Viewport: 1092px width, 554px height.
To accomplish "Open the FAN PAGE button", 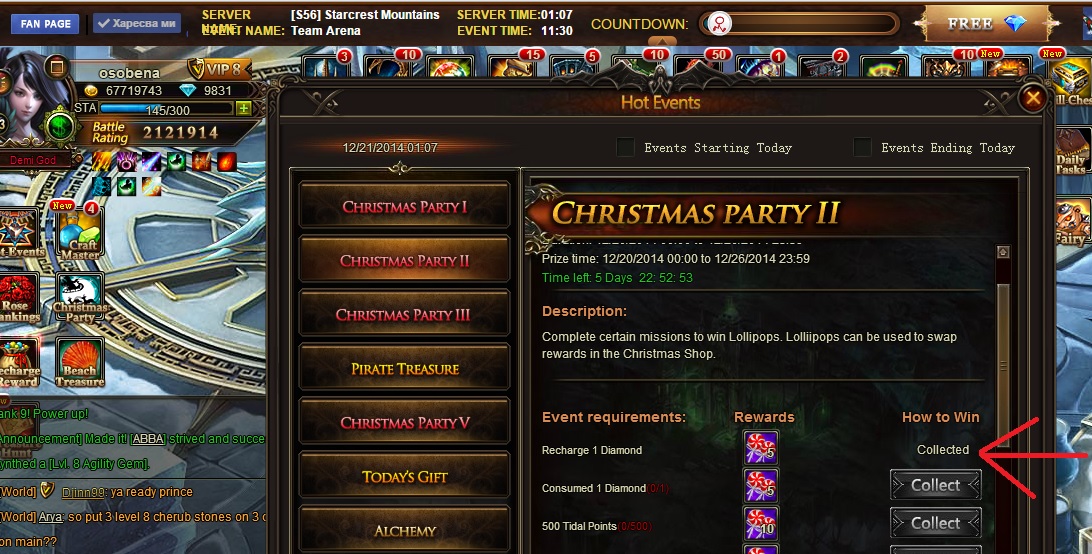I will click(x=45, y=24).
